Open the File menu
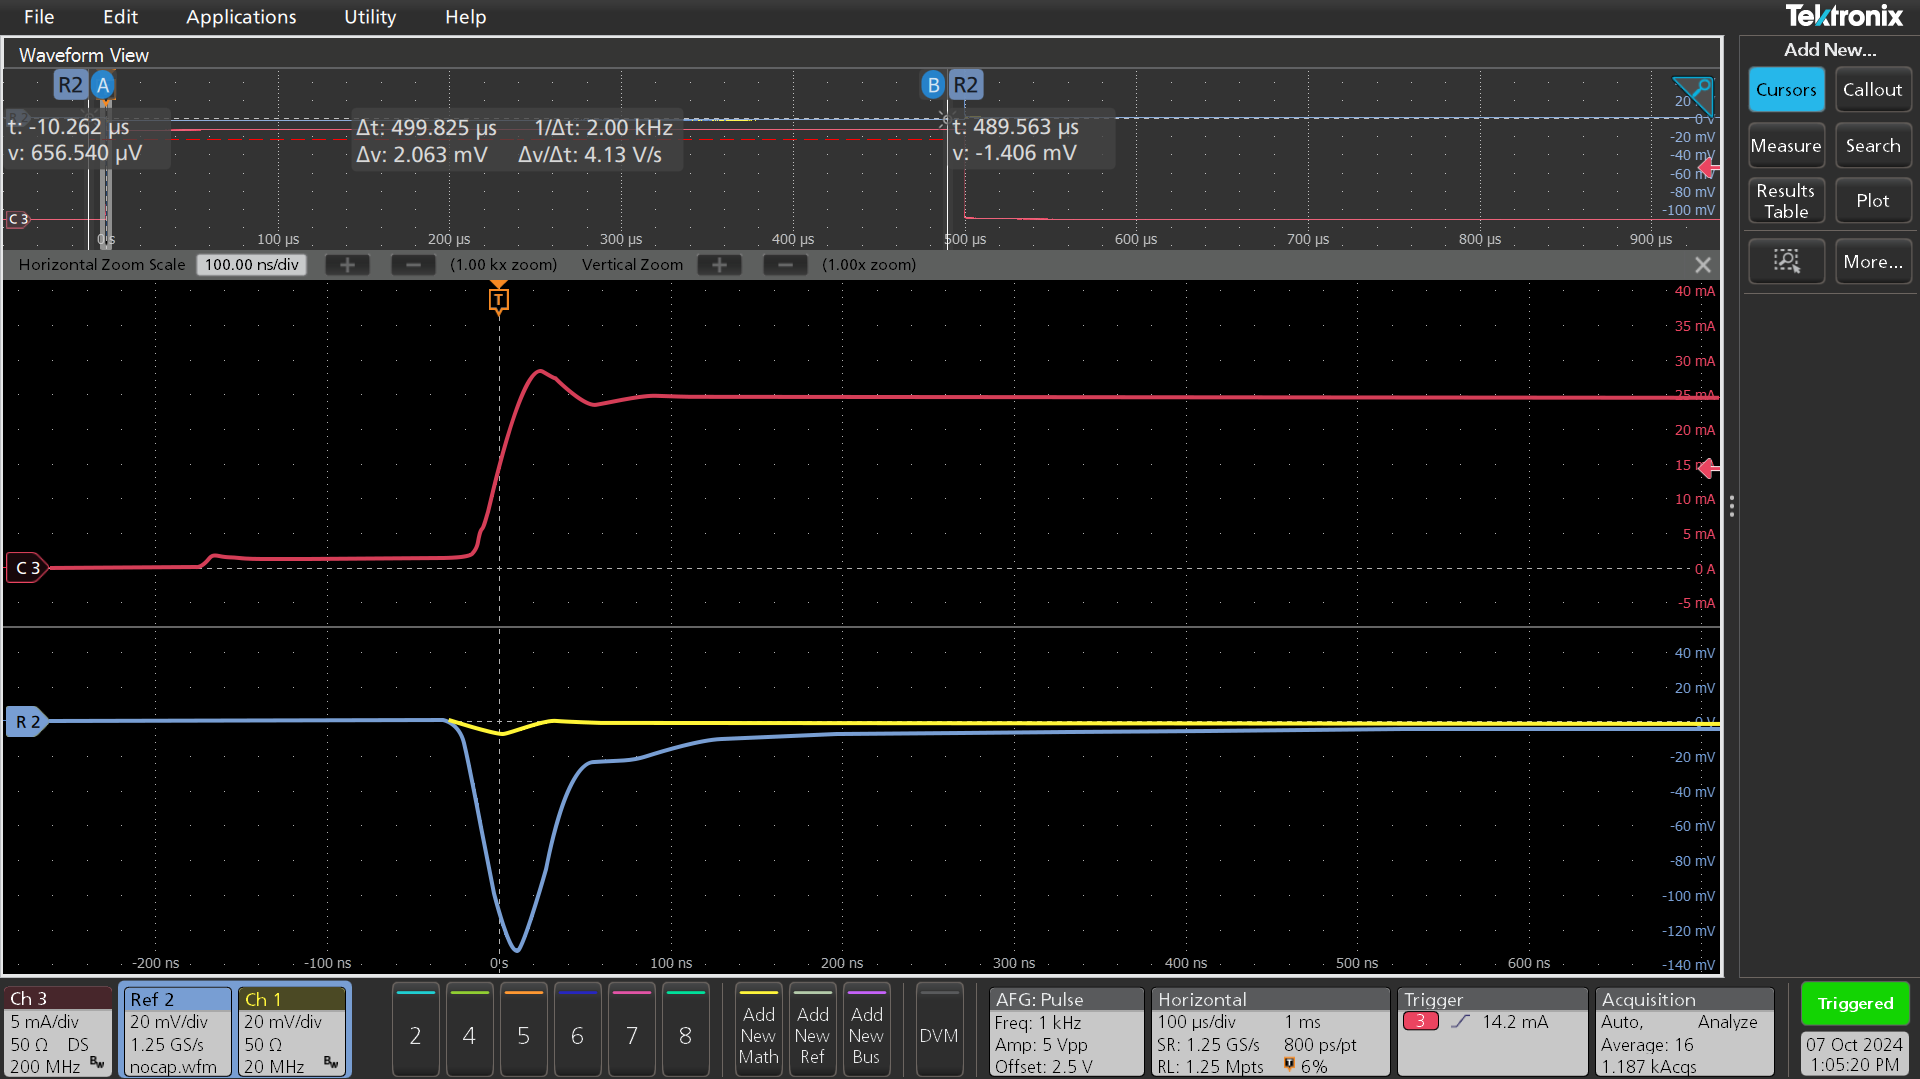This screenshot has height=1079, width=1920. 39,17
